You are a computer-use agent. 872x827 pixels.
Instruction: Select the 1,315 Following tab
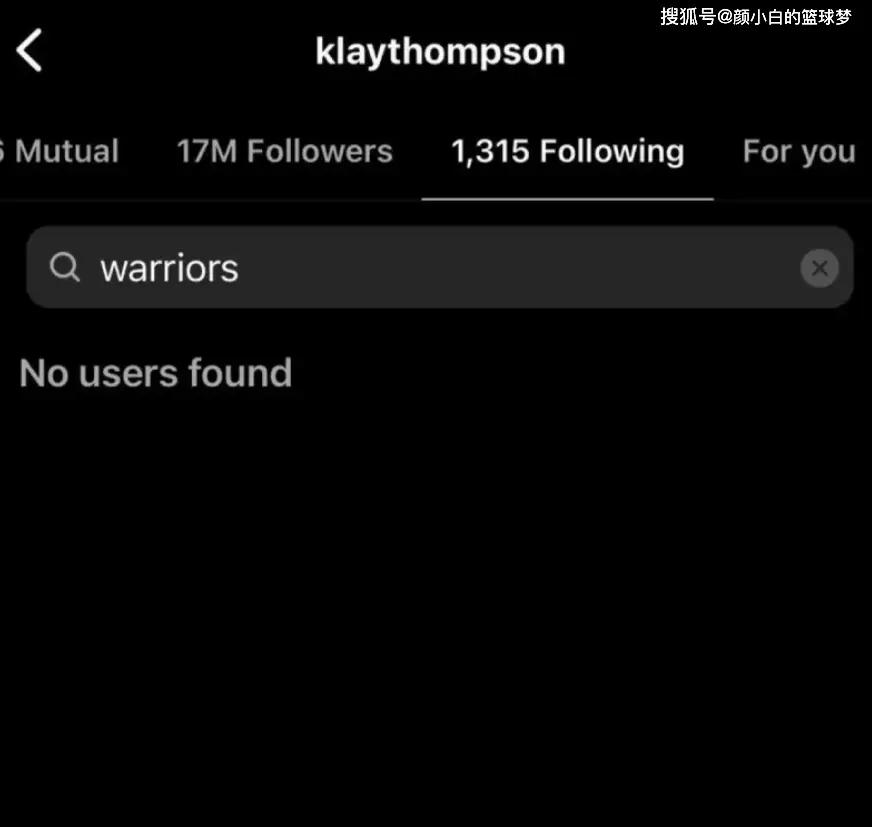click(x=568, y=152)
